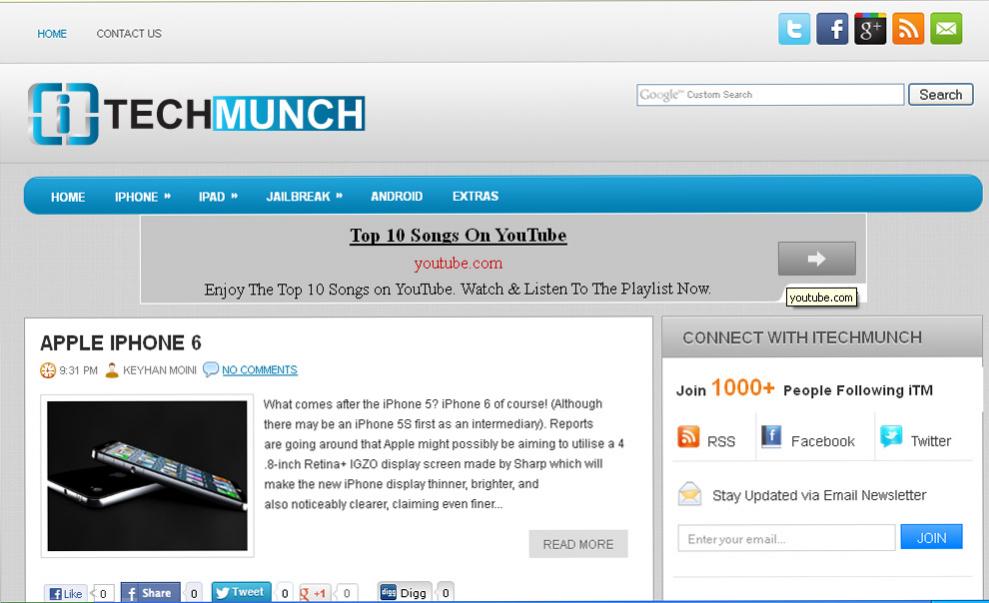Click the Facebook Like count bubble

point(101,594)
